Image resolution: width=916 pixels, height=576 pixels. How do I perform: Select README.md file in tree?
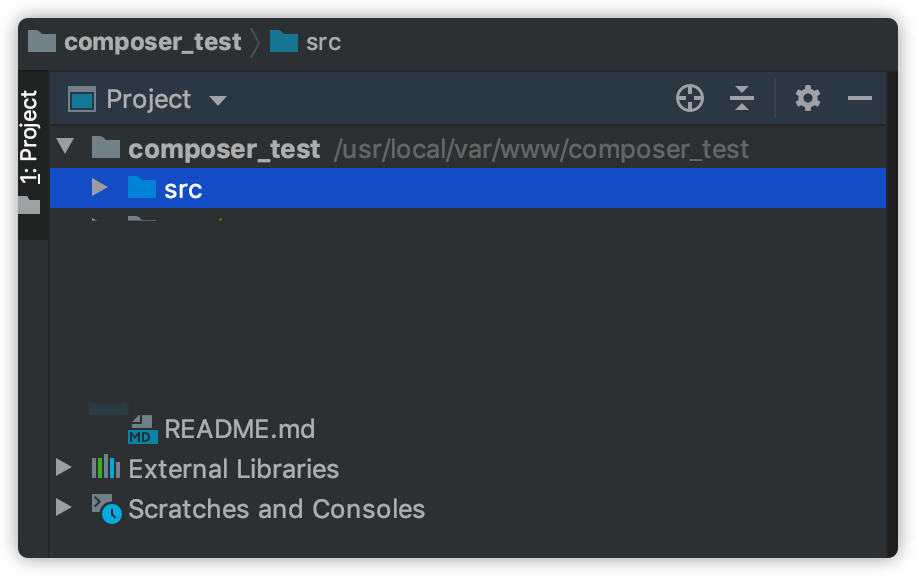tap(239, 429)
